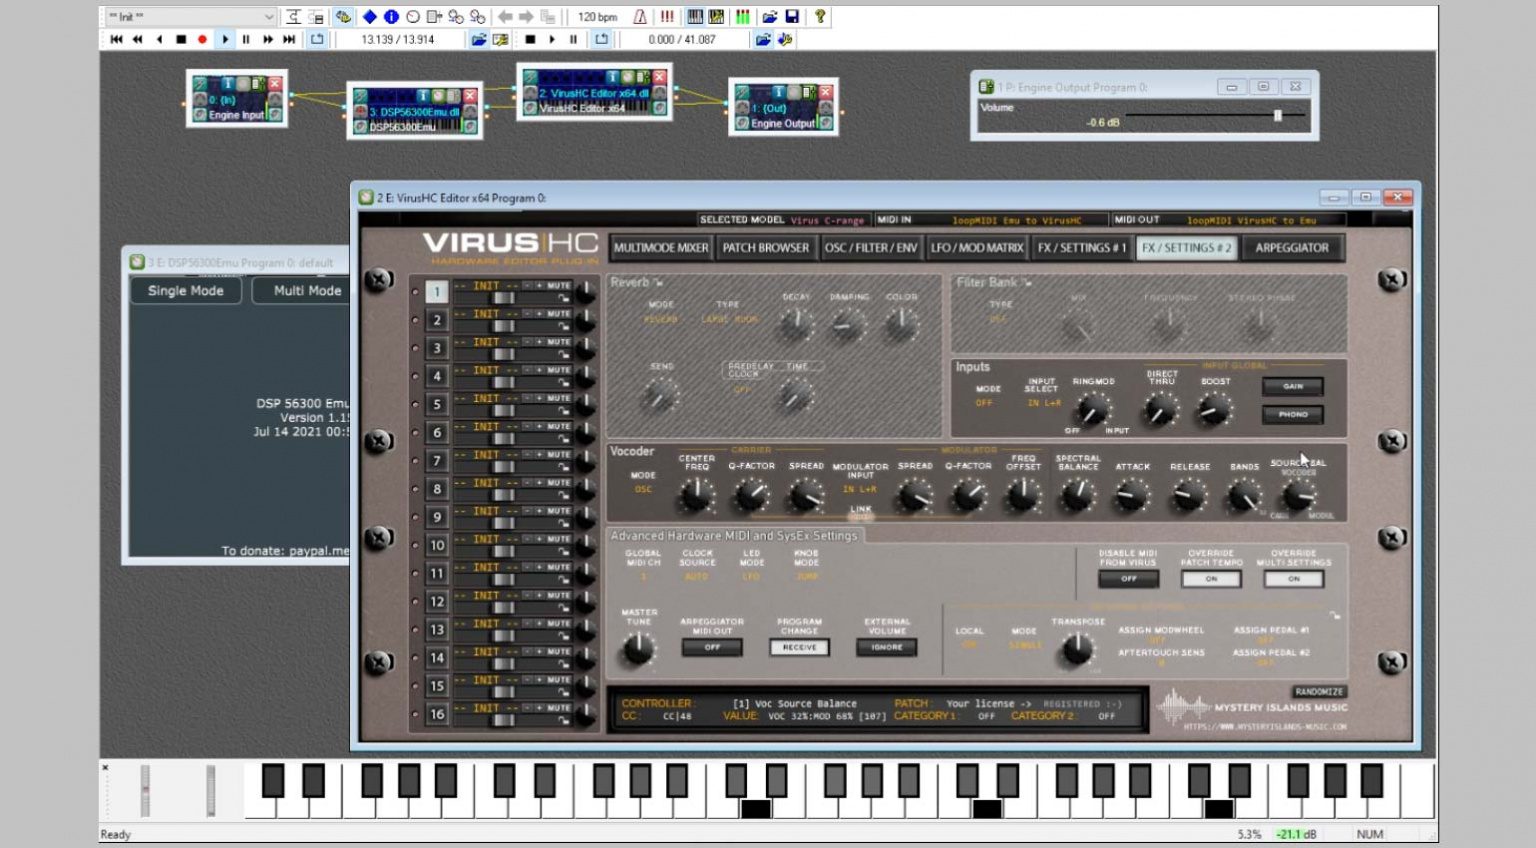The height and width of the screenshot is (848, 1536).
Task: Open the ARPEGGIATOR tab
Action: 1294,248
